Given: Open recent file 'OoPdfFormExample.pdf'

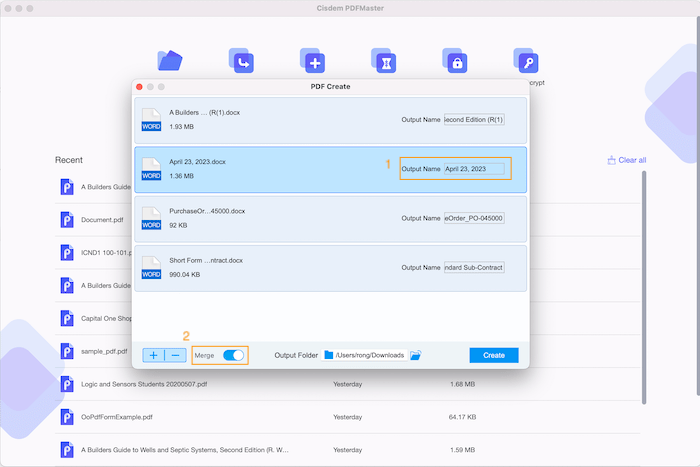Looking at the screenshot, I should (x=117, y=417).
